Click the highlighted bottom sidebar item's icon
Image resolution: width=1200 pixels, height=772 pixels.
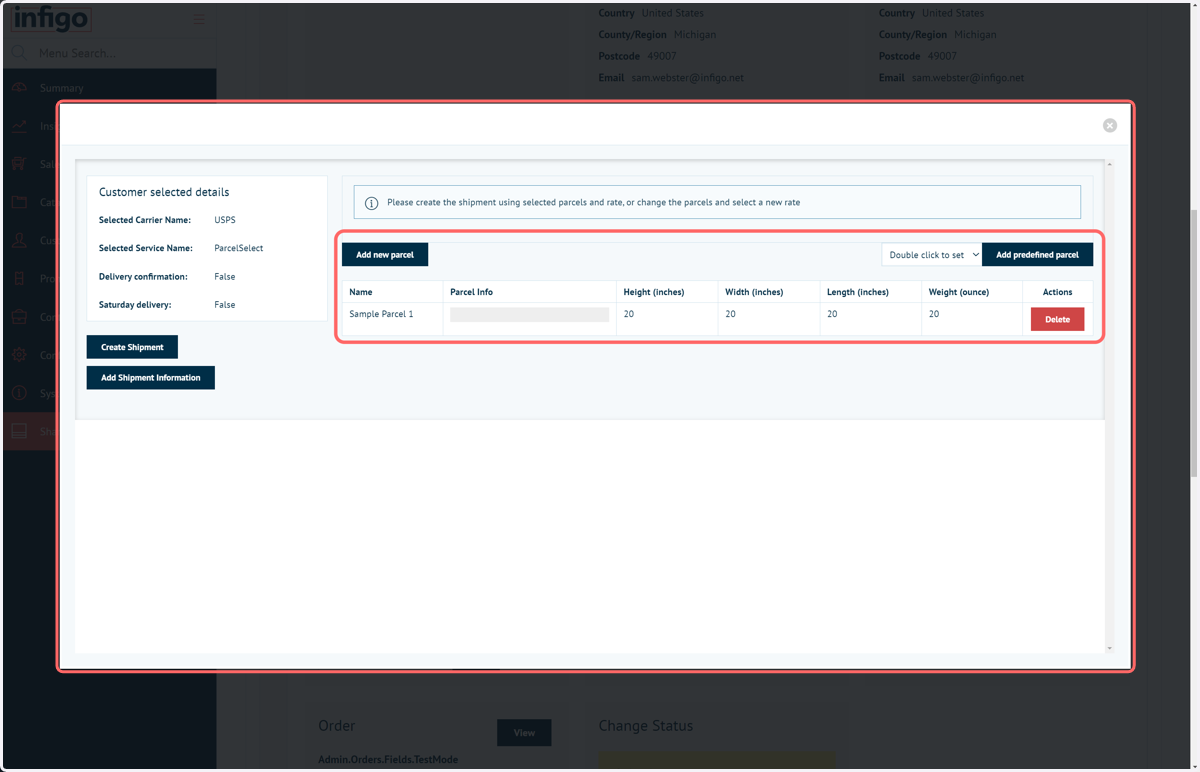19,431
